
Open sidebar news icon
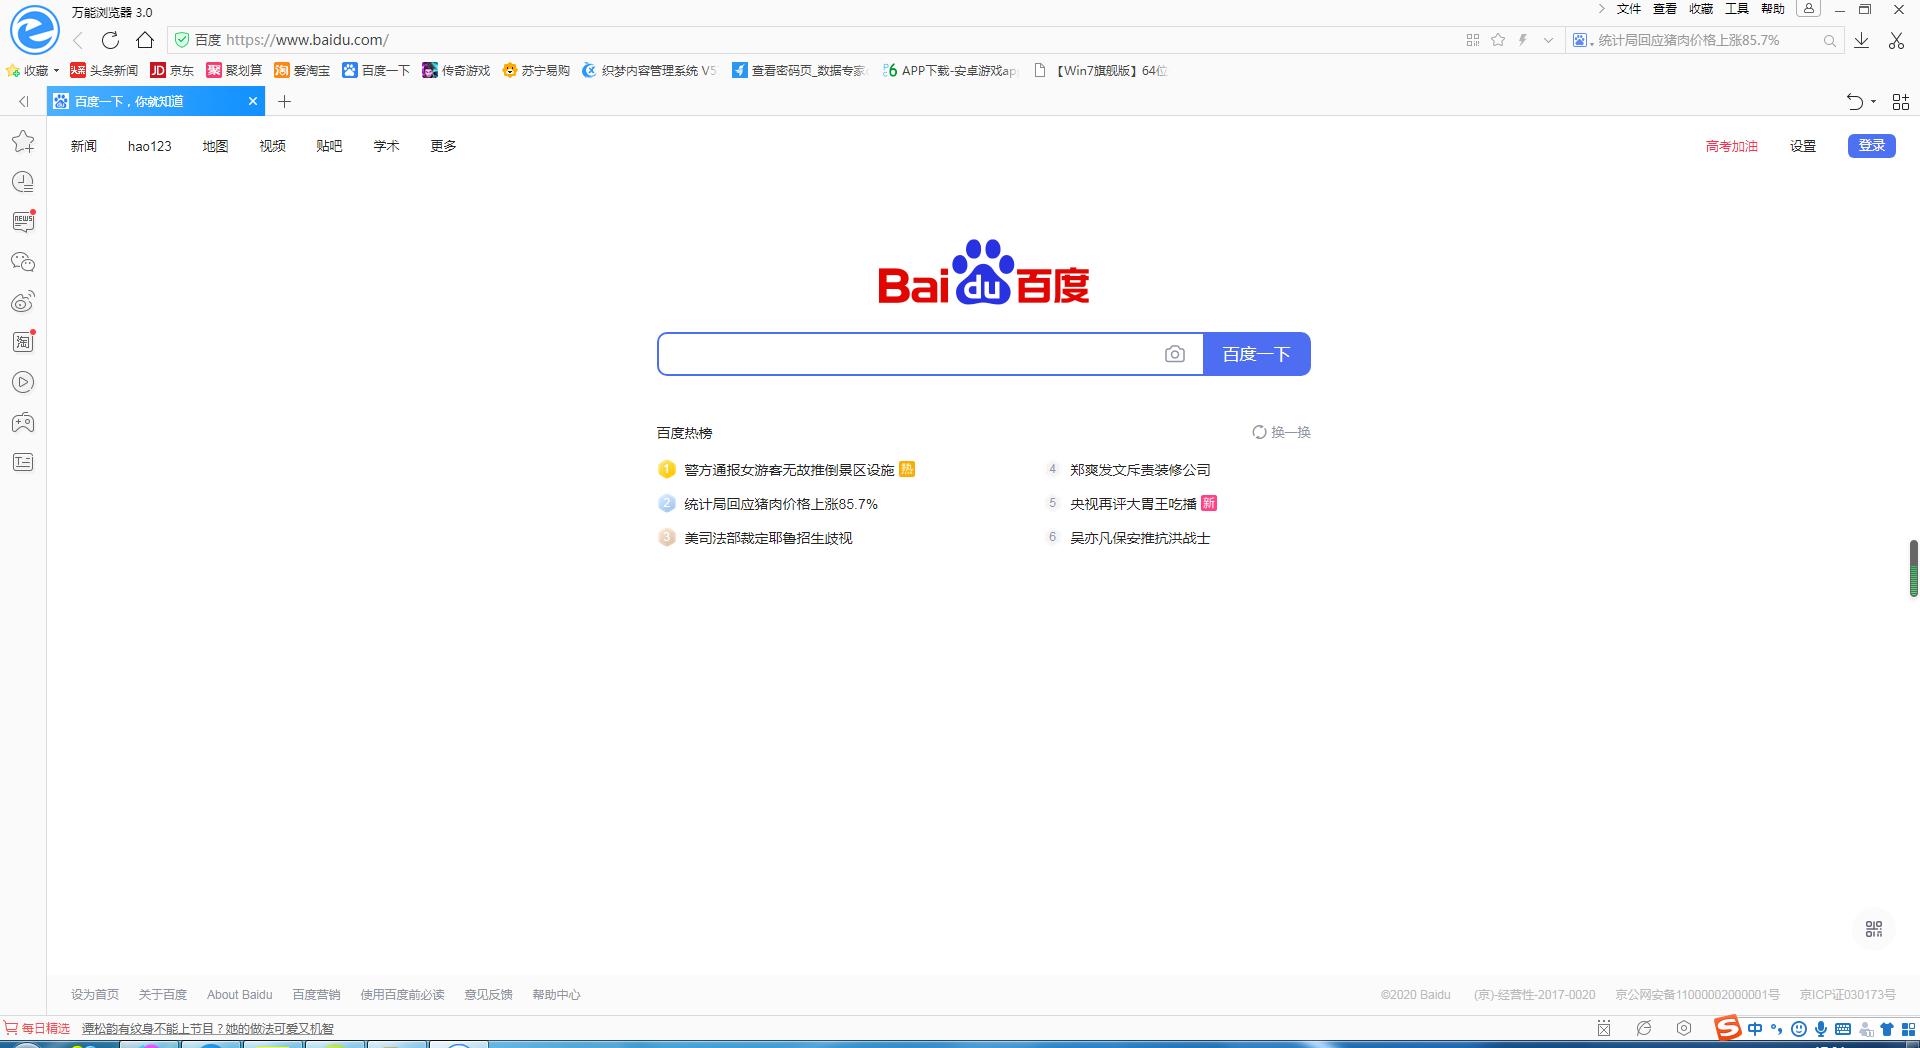pos(23,222)
